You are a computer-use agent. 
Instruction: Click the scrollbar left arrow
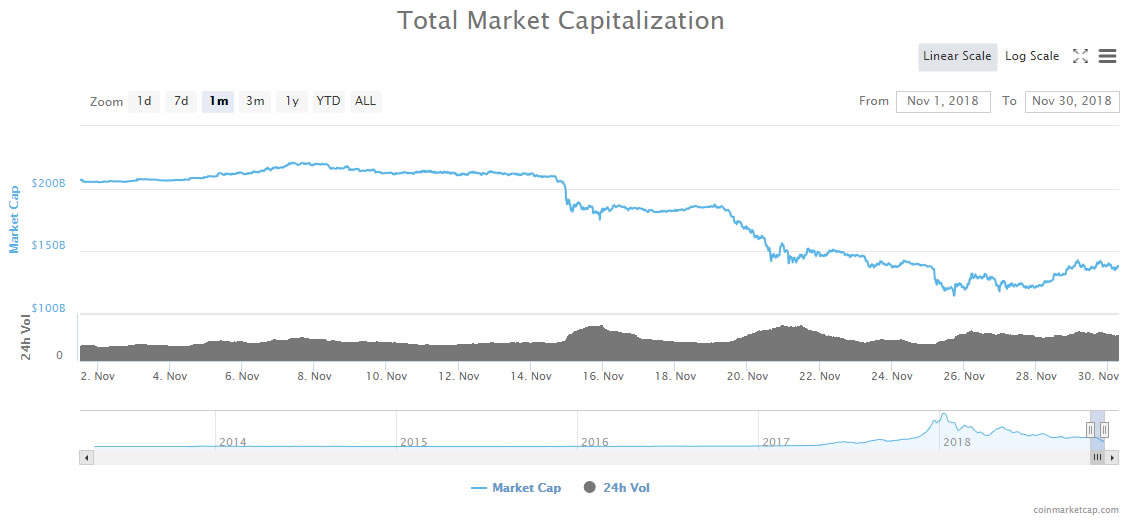pyautogui.click(x=87, y=458)
